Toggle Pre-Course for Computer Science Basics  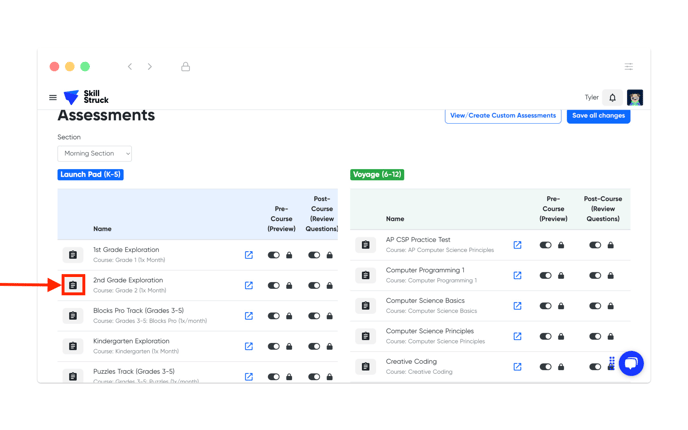click(545, 306)
